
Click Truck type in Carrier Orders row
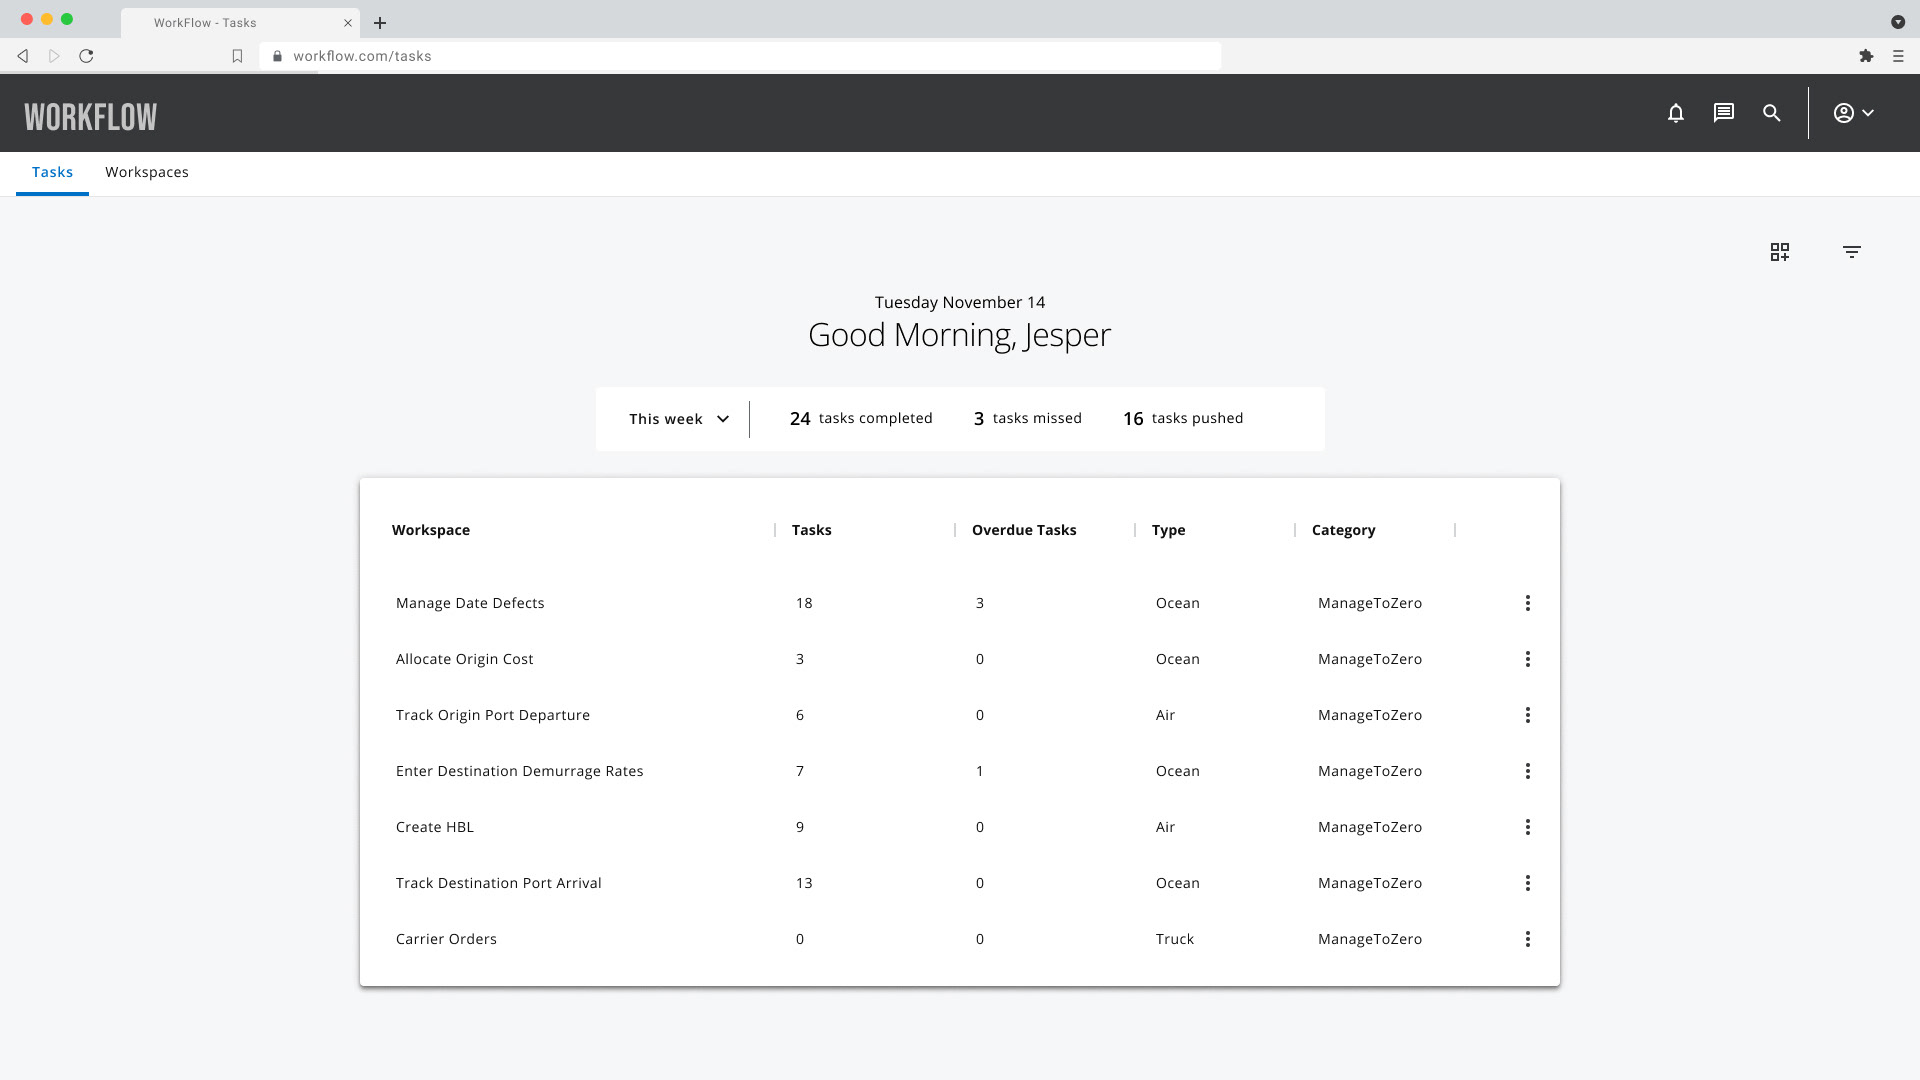1175,939
